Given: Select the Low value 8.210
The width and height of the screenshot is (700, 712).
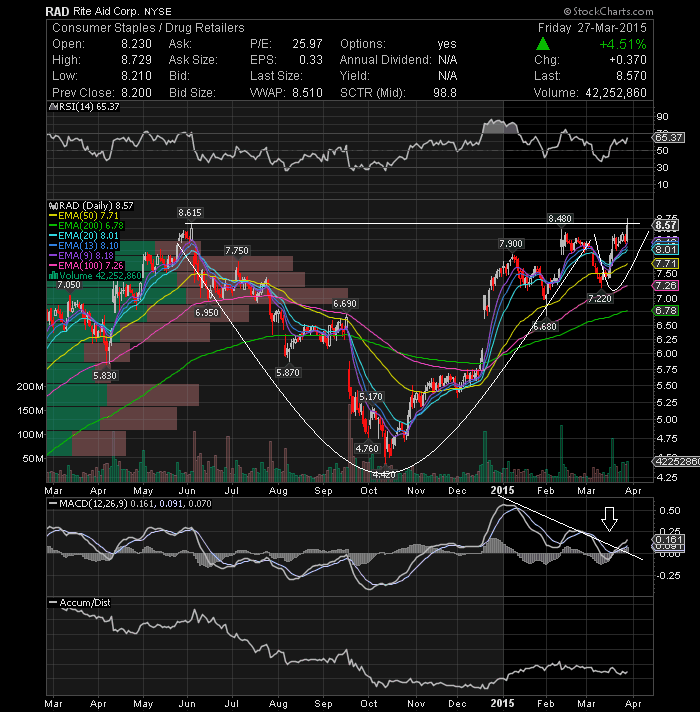Looking at the screenshot, I should point(136,76).
